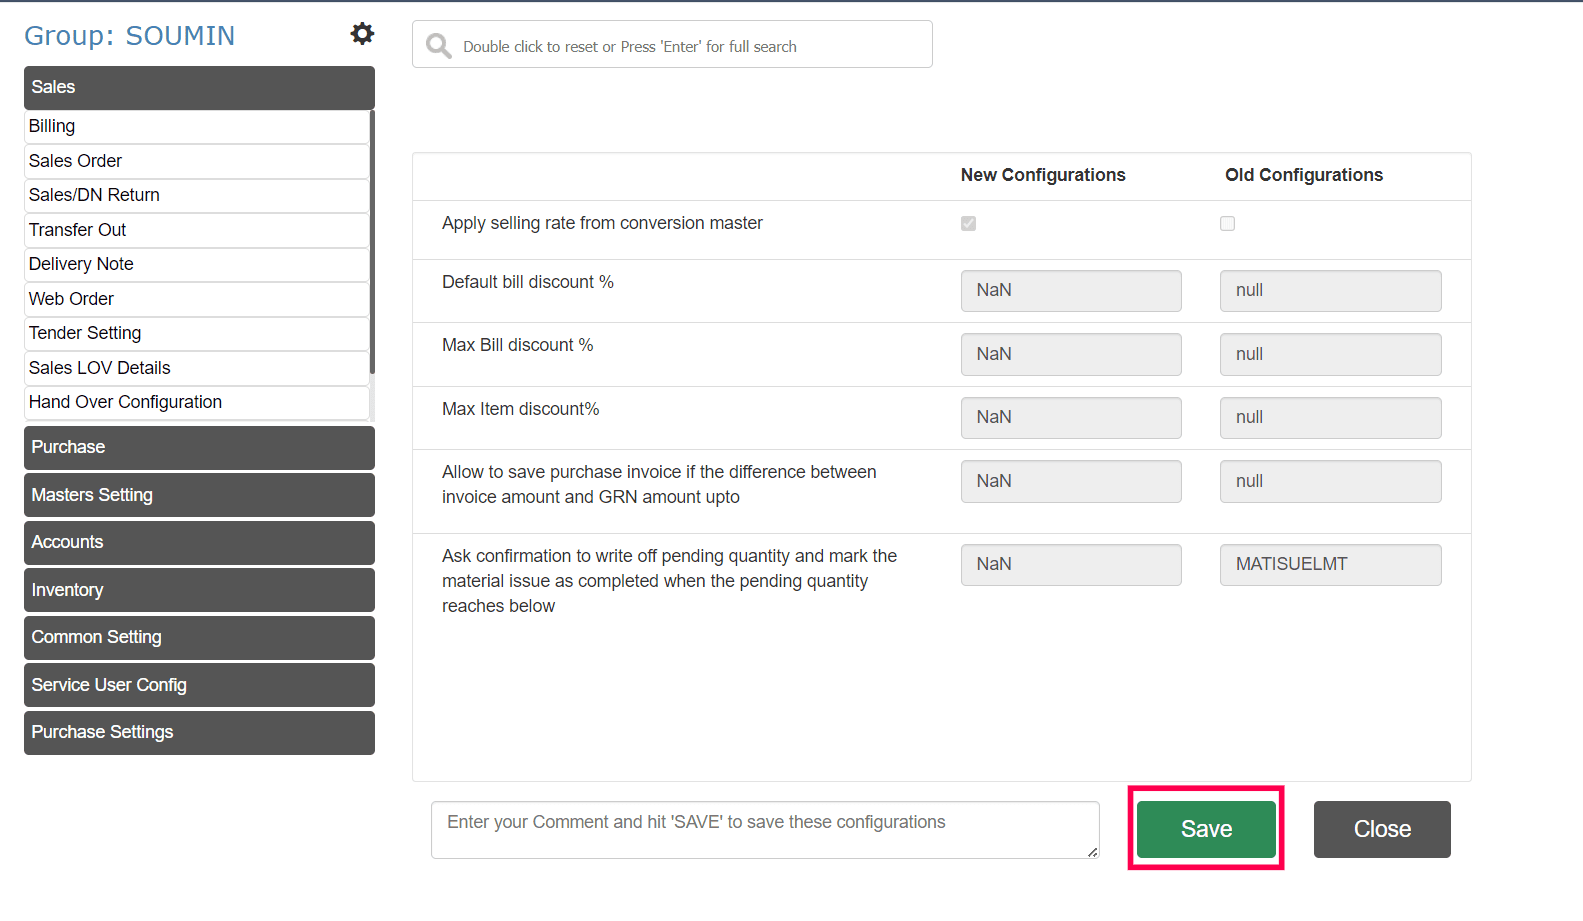Click the magnifier search icon
The height and width of the screenshot is (921, 1583).
438,46
